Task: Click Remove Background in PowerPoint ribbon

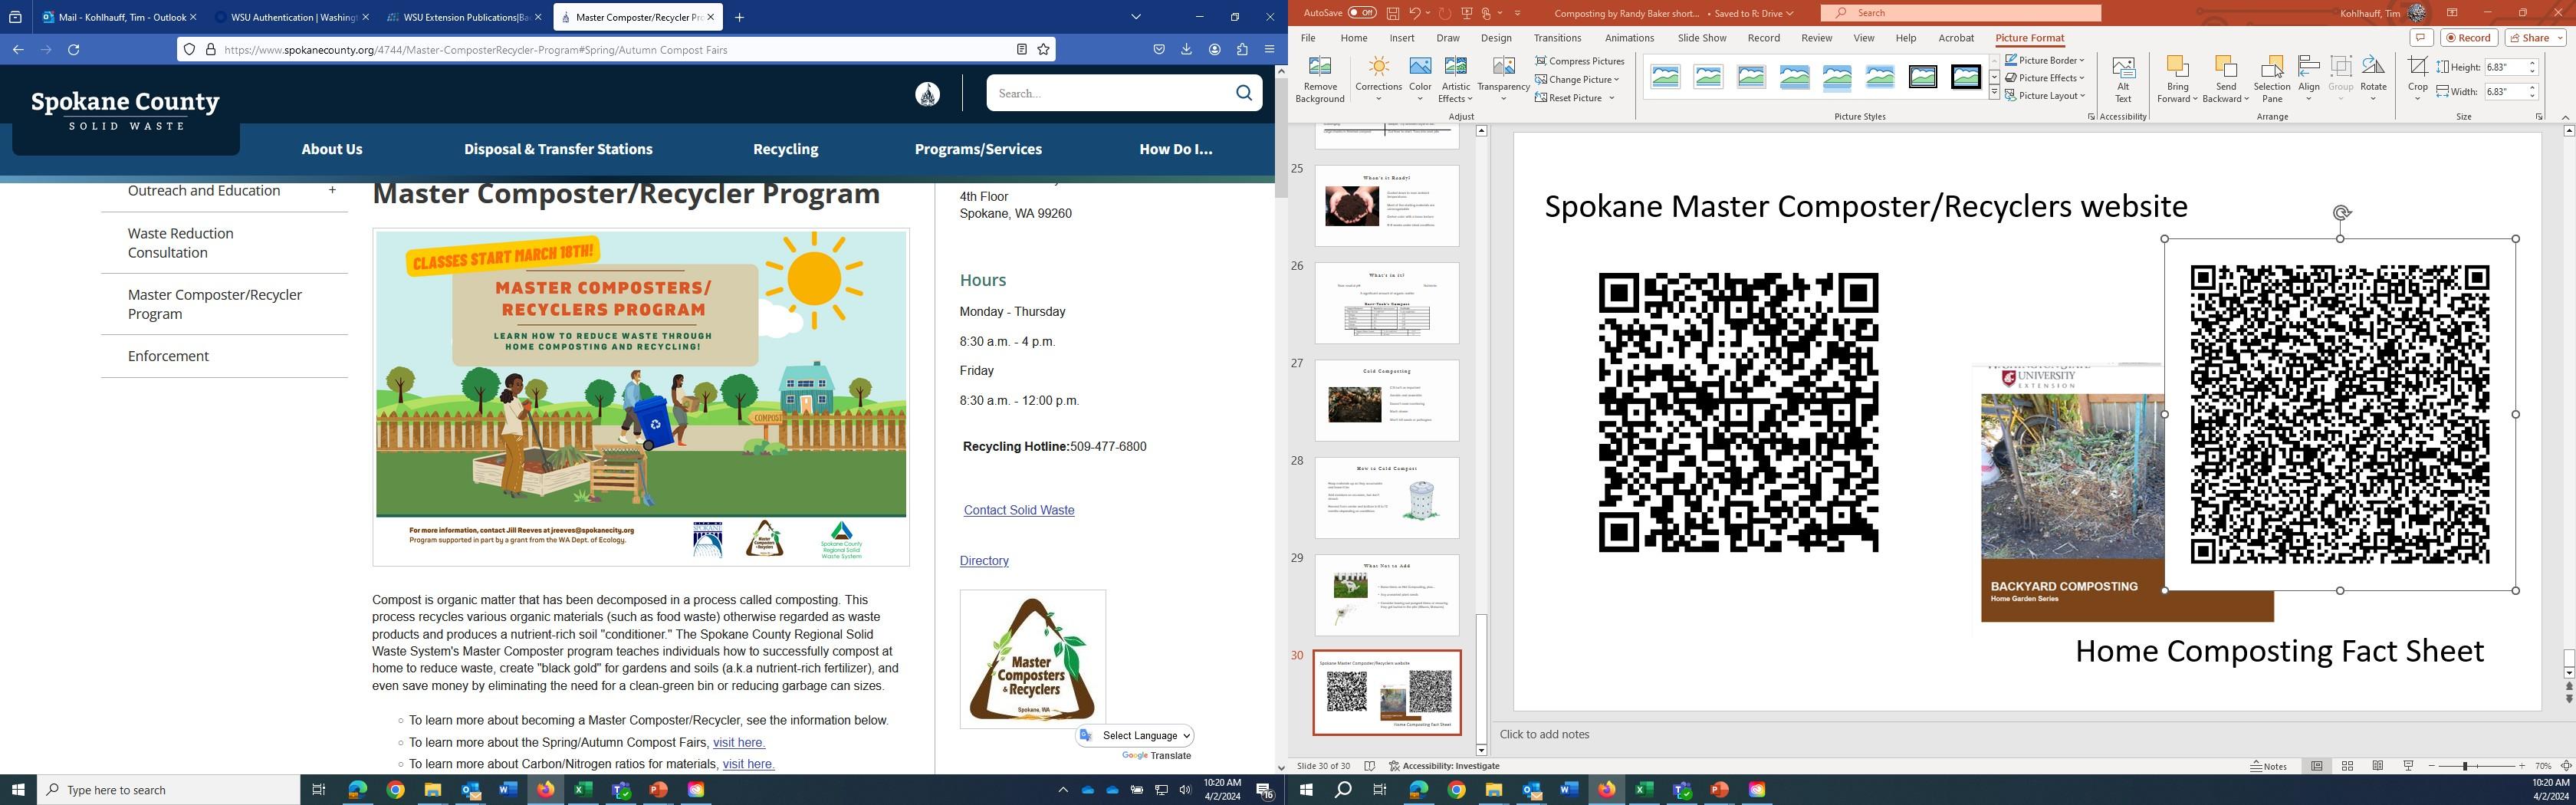Action: 1319,79
